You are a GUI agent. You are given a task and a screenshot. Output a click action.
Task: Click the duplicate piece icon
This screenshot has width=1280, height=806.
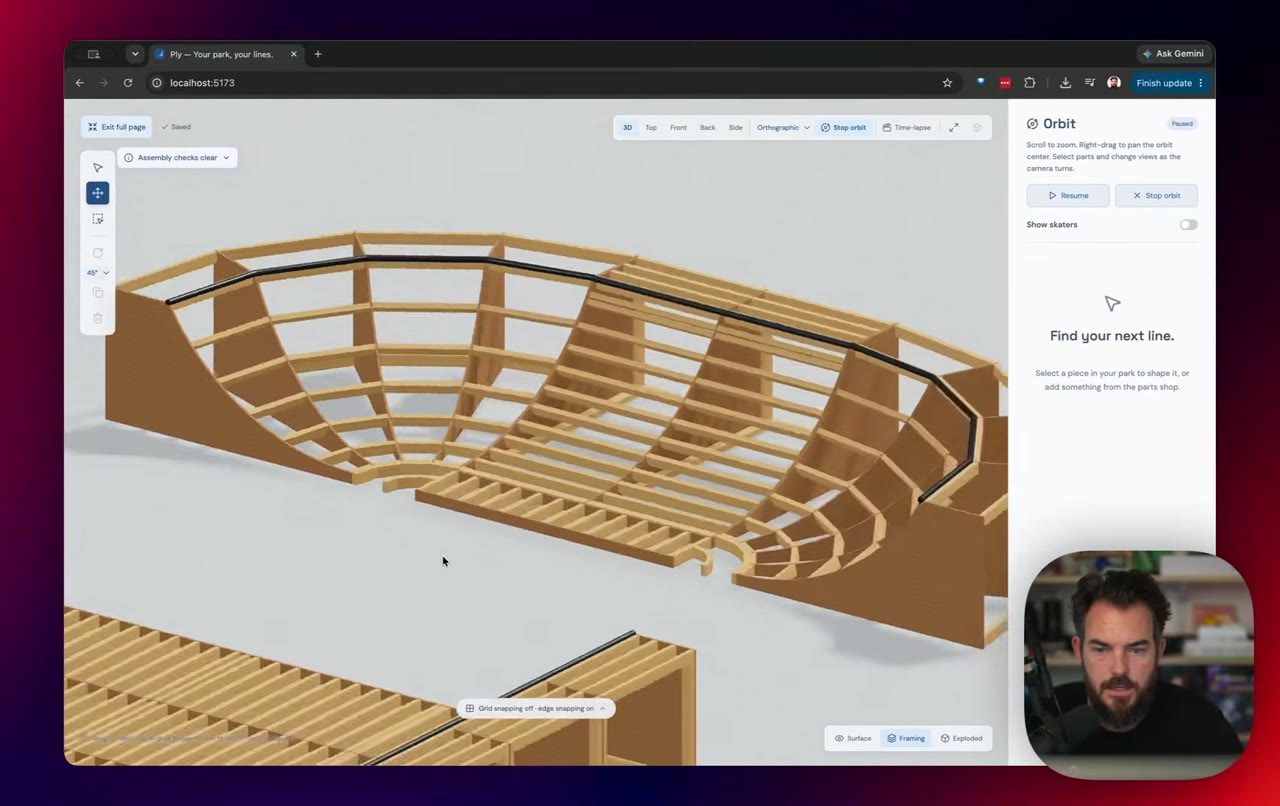click(97, 293)
